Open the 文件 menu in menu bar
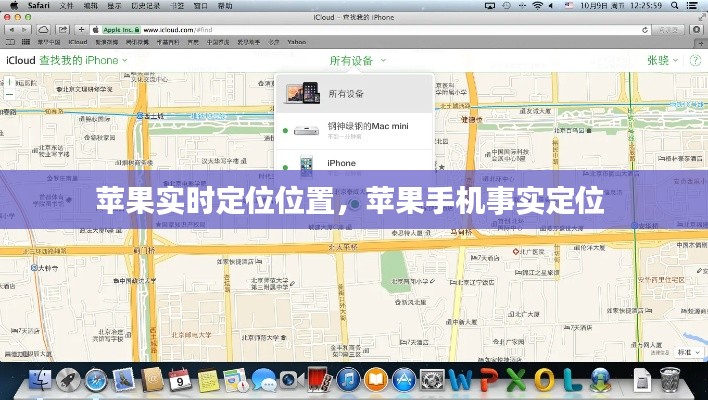 click(x=68, y=5)
